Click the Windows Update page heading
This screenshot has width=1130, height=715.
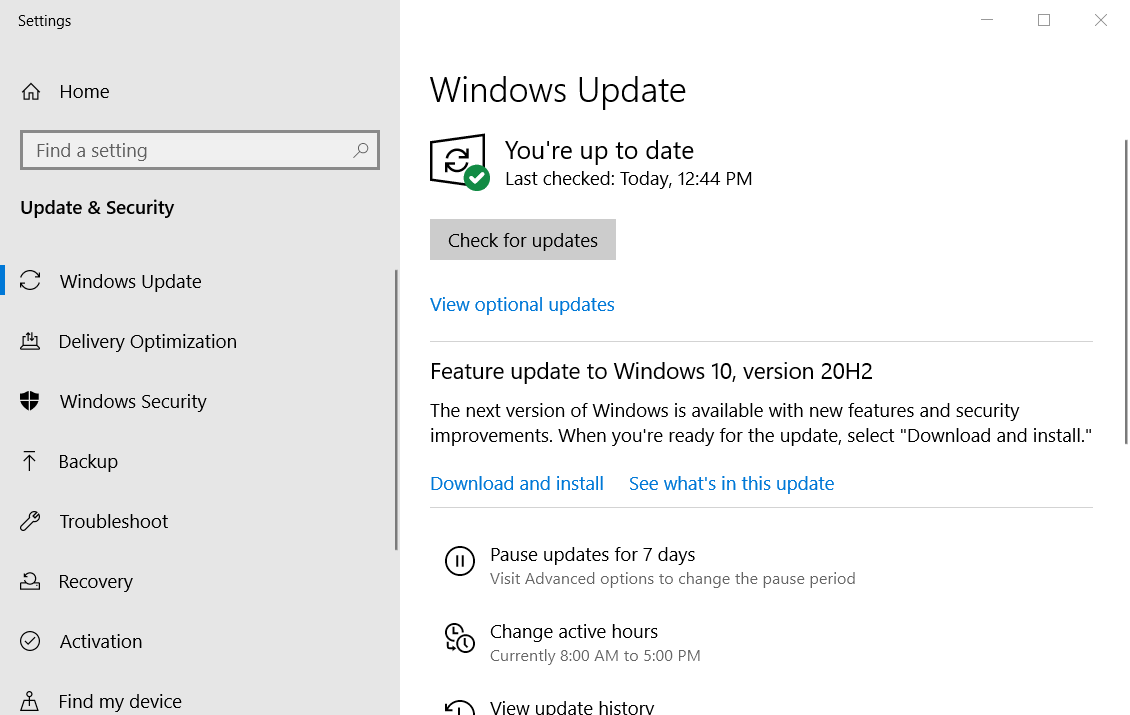click(558, 90)
